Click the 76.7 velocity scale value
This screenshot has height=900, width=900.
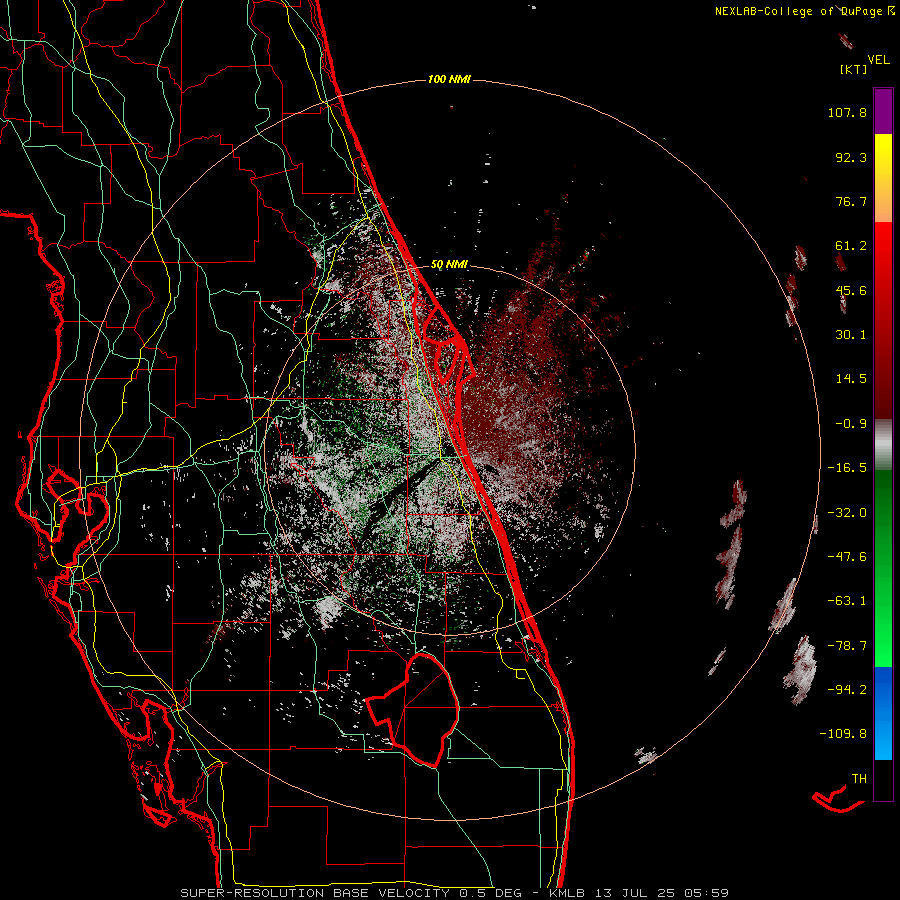(x=851, y=201)
